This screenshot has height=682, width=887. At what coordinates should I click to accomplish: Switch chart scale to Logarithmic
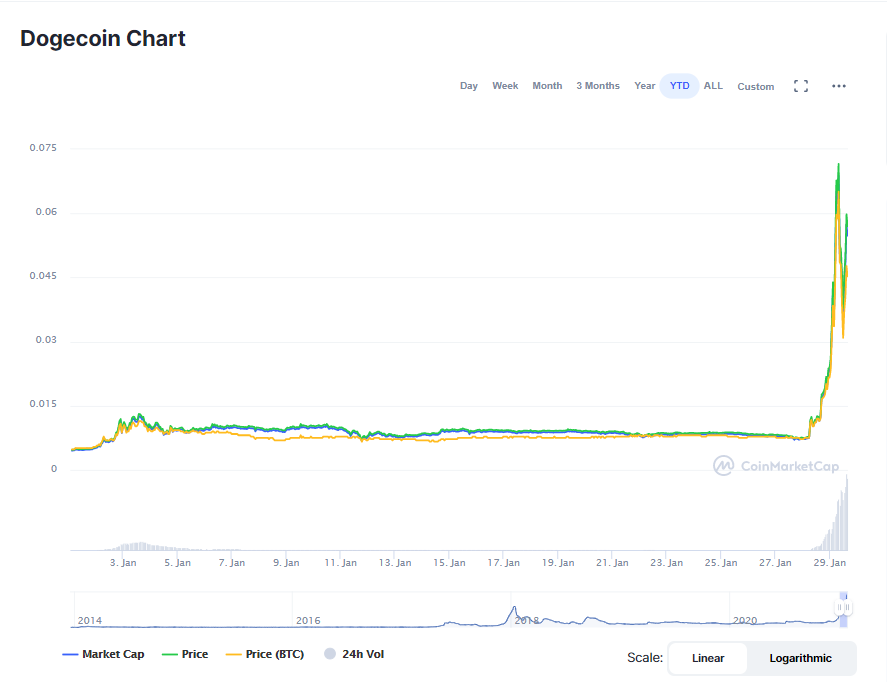coord(800,658)
